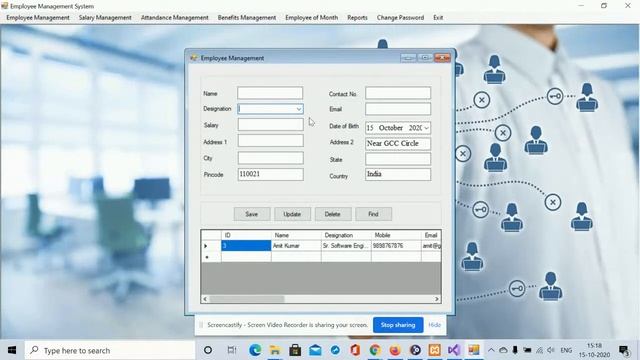Open Google Chrome from the taskbar
This screenshot has height=360, width=640.
(x=375, y=350)
